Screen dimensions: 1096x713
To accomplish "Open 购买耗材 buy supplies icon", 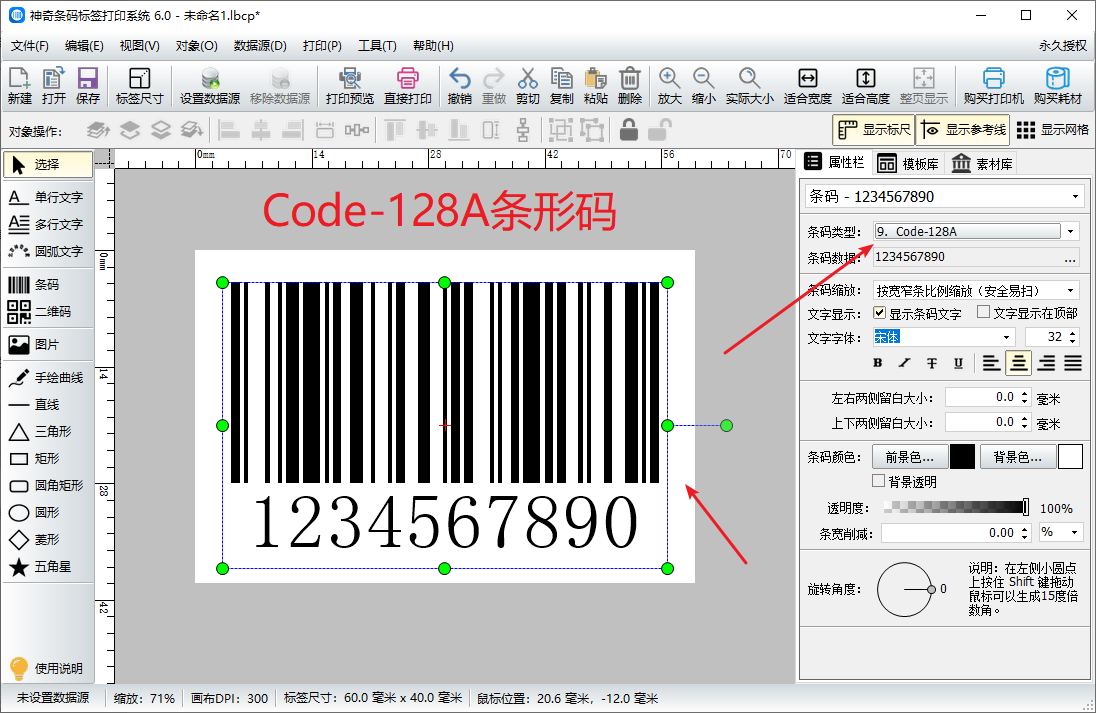I will (x=1058, y=85).
